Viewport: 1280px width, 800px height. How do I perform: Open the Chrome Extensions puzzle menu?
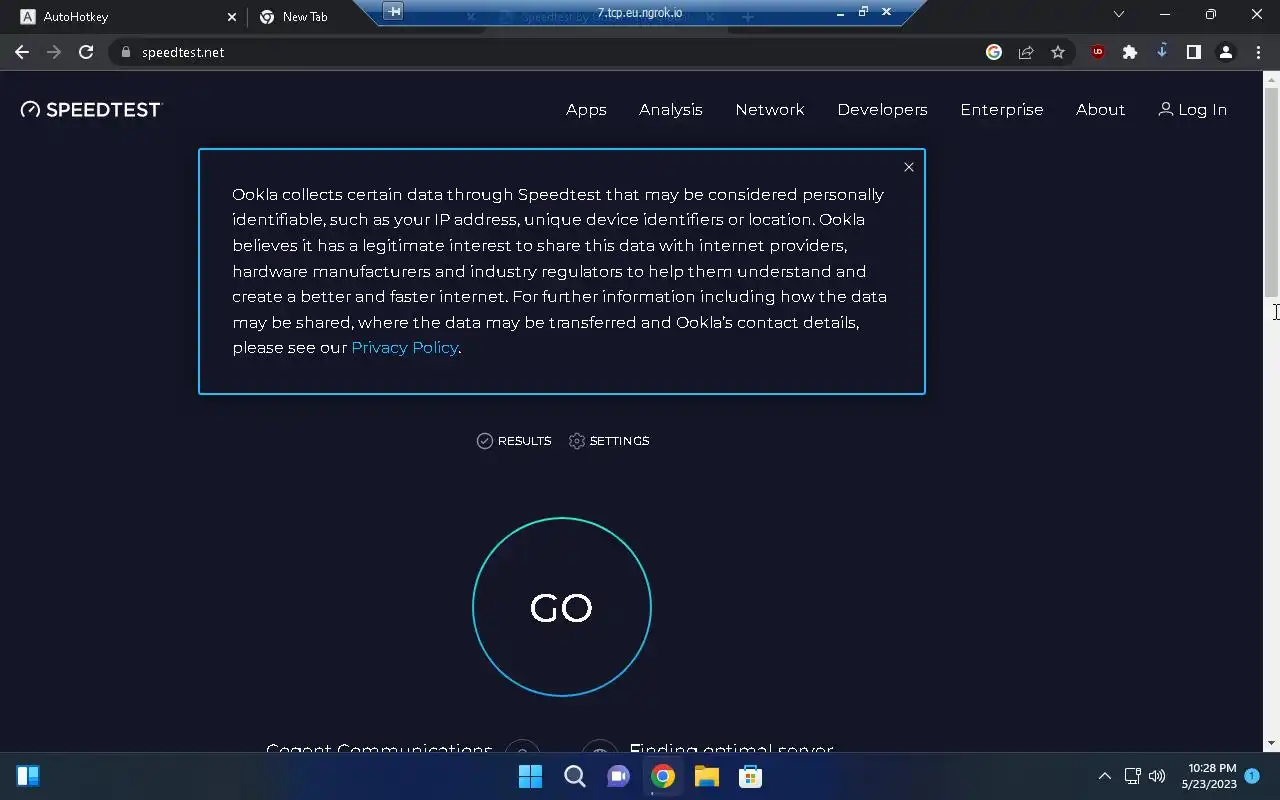(x=1130, y=52)
